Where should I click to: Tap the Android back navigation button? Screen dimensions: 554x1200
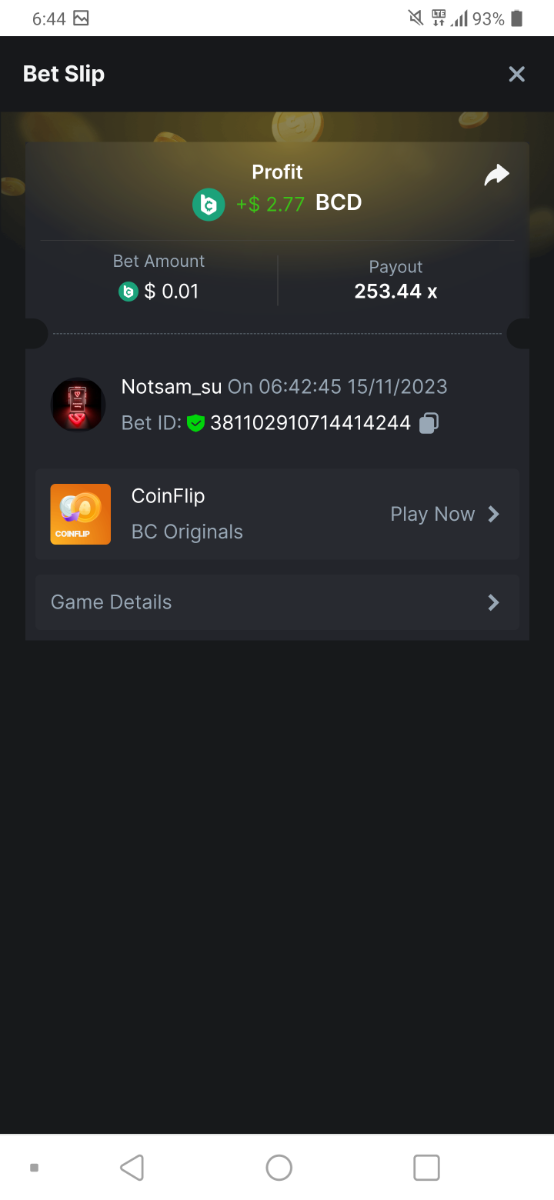(132, 1167)
